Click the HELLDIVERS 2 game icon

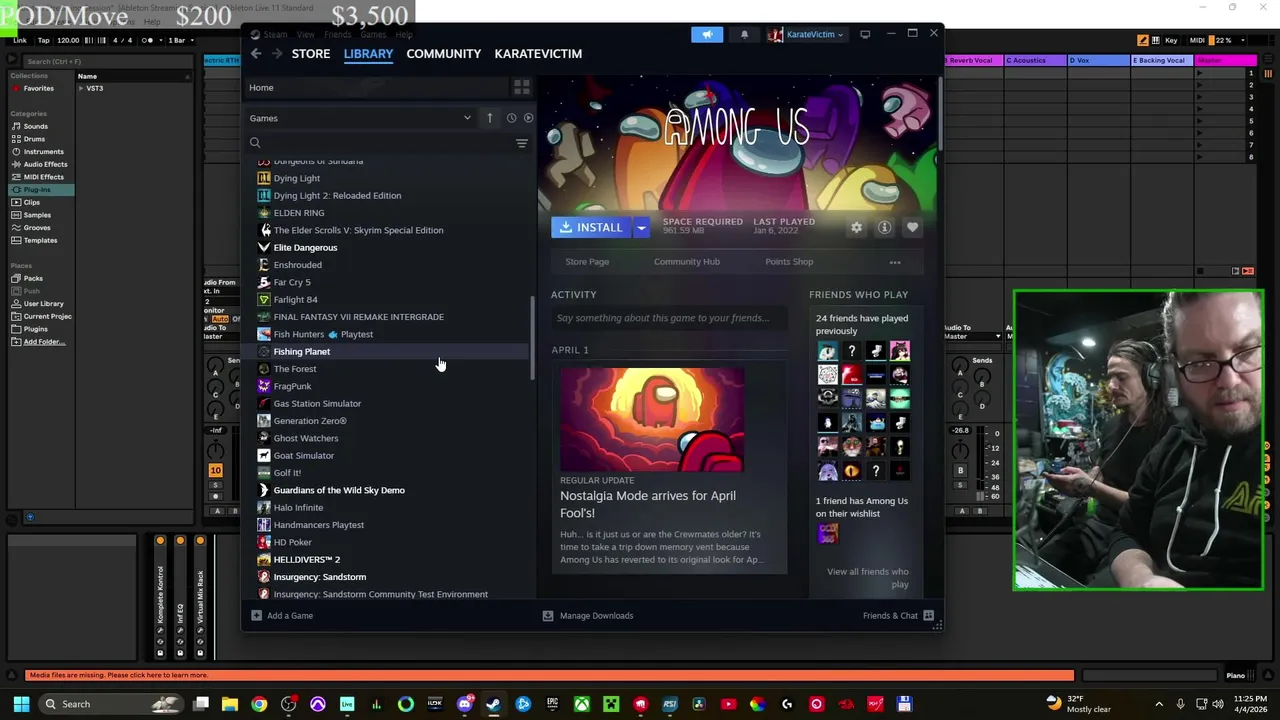[x=264, y=559]
